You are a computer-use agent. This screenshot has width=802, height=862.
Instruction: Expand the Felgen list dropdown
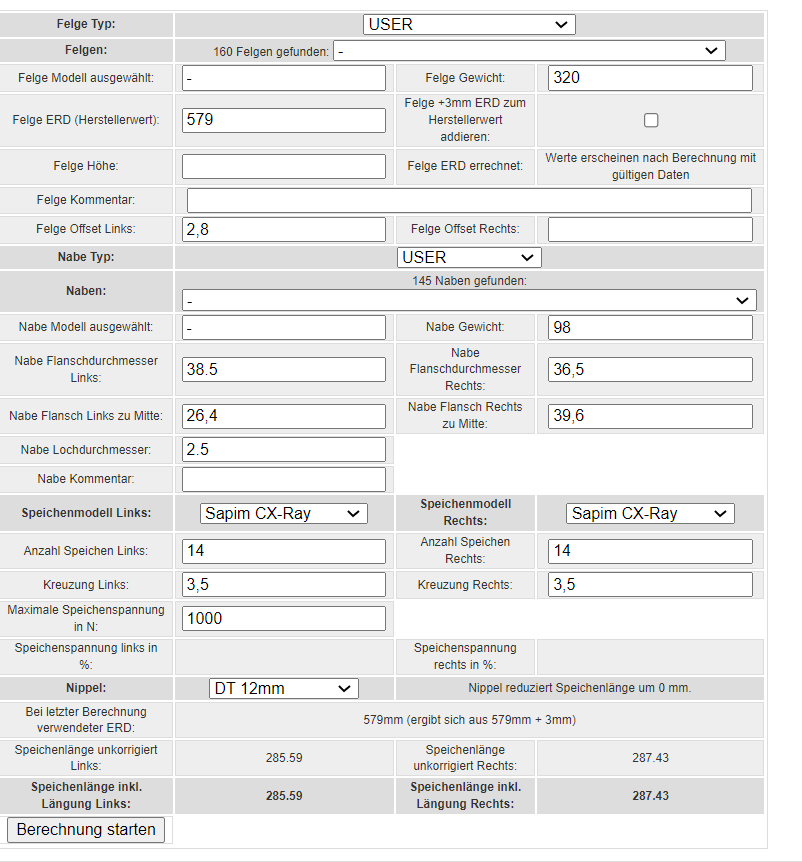click(x=529, y=50)
